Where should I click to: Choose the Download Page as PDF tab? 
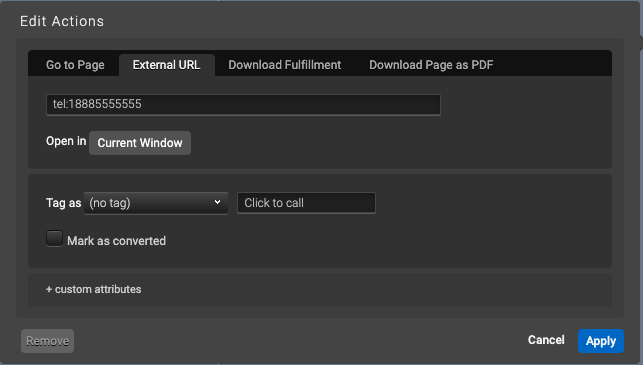pyautogui.click(x=431, y=65)
